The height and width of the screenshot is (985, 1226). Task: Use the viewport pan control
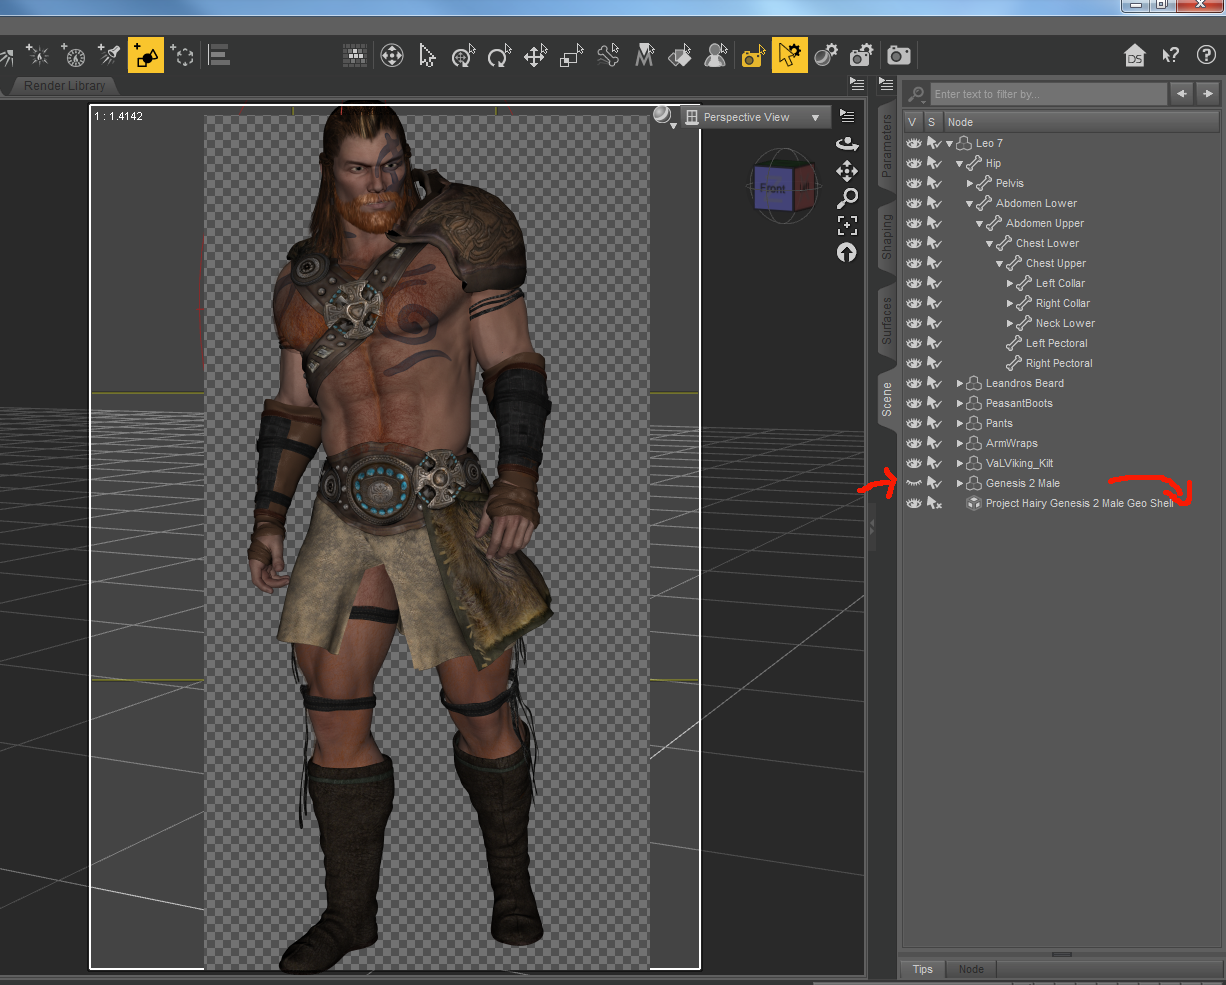pyautogui.click(x=847, y=171)
